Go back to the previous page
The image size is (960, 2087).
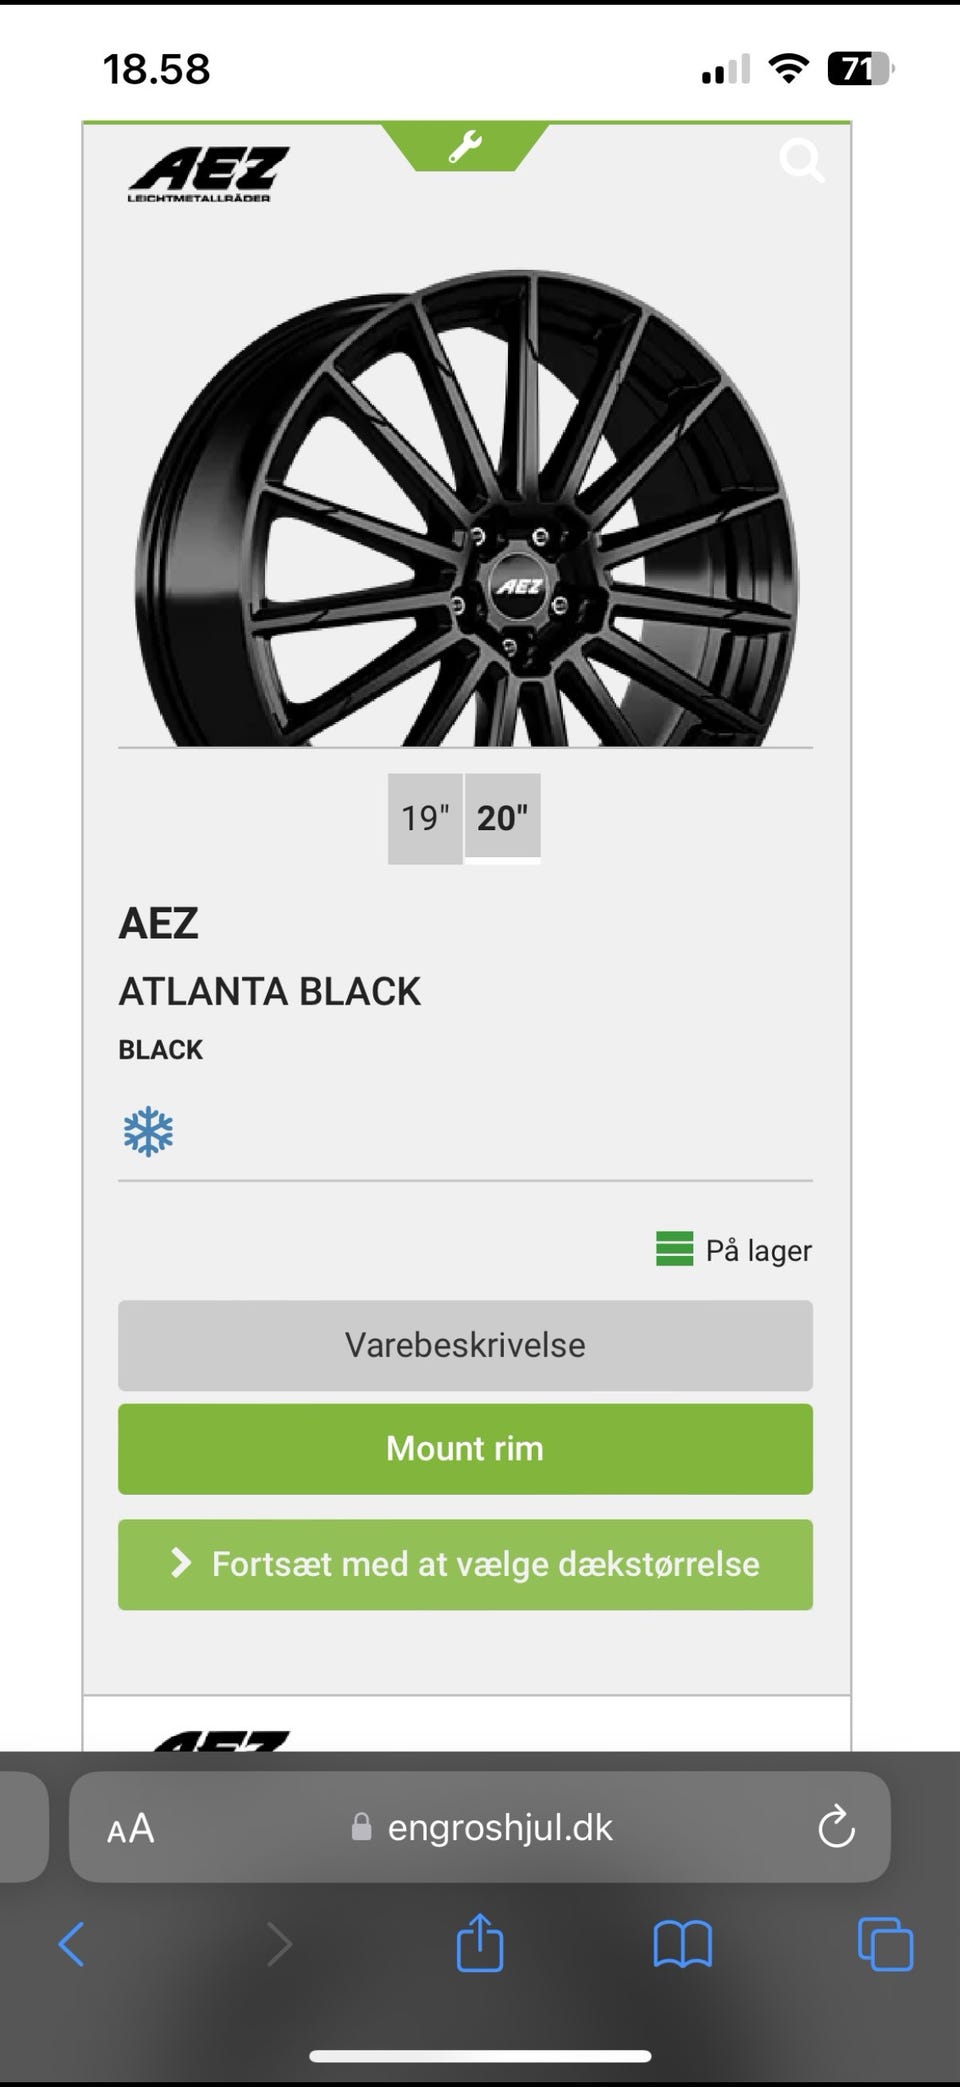click(72, 1945)
